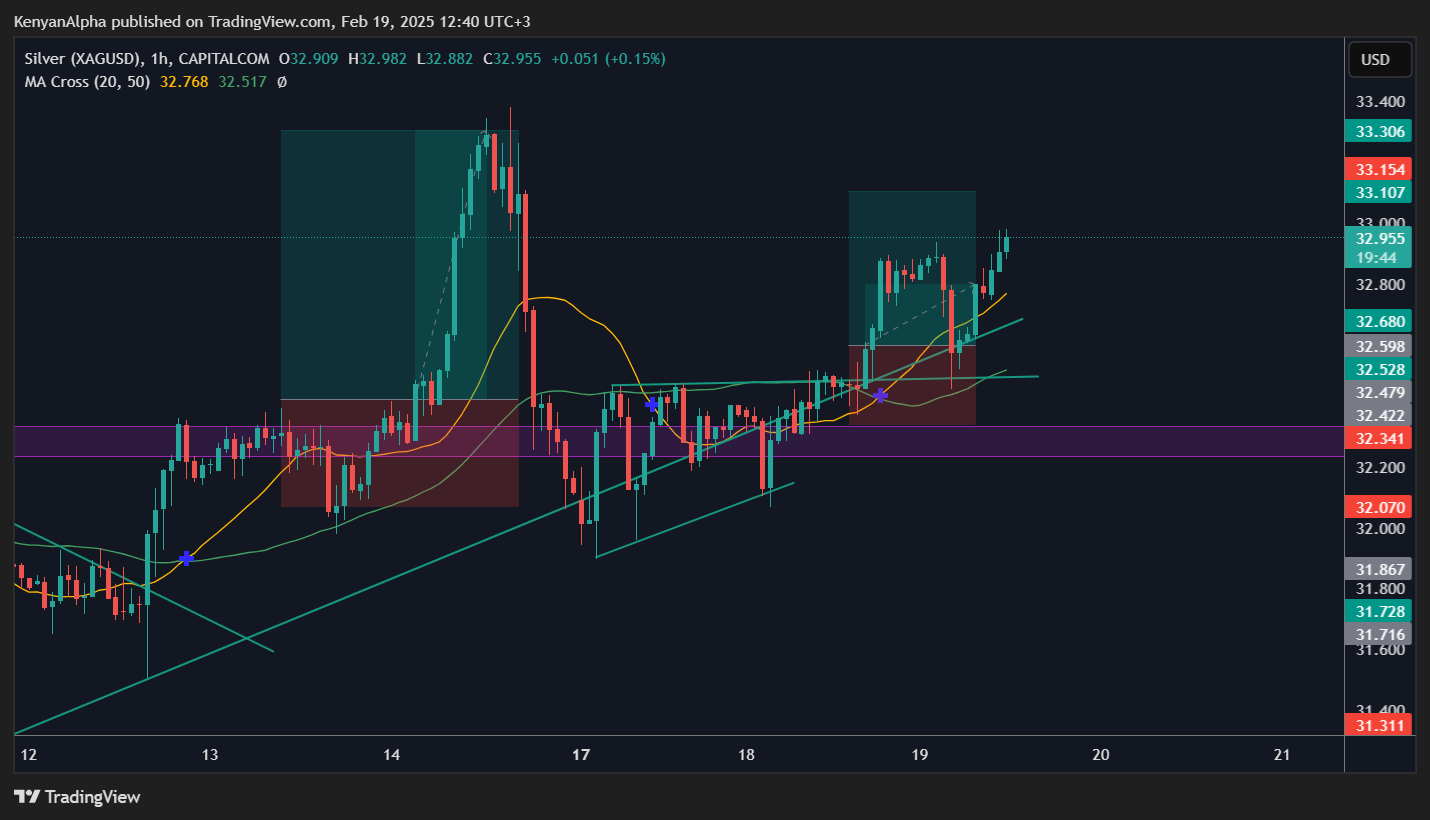
Task: Click the 31.867 gray price label
Action: (1379, 569)
